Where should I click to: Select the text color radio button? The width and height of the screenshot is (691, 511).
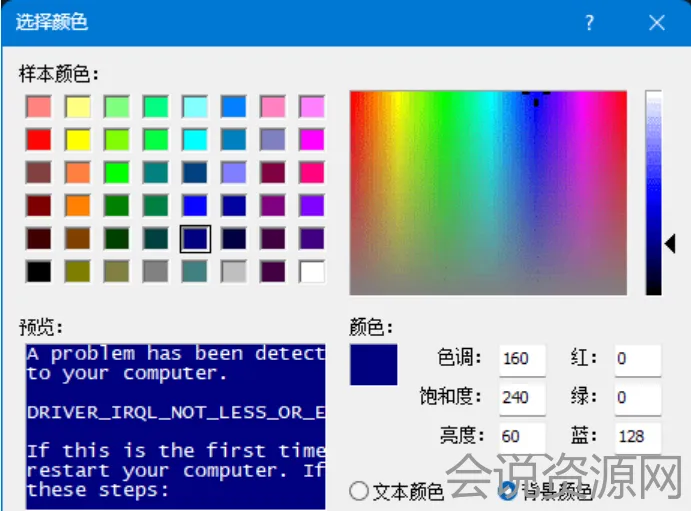[x=360, y=491]
